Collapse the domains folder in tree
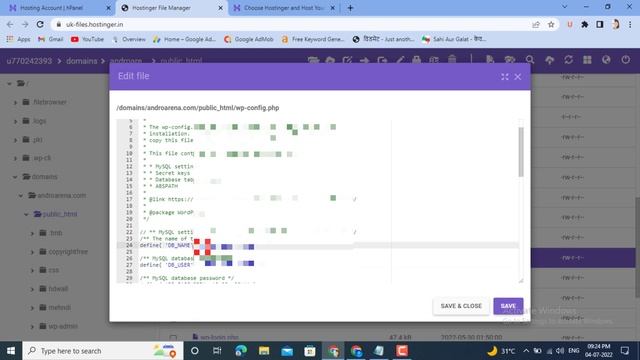This screenshot has width=640, height=360. click(15, 177)
